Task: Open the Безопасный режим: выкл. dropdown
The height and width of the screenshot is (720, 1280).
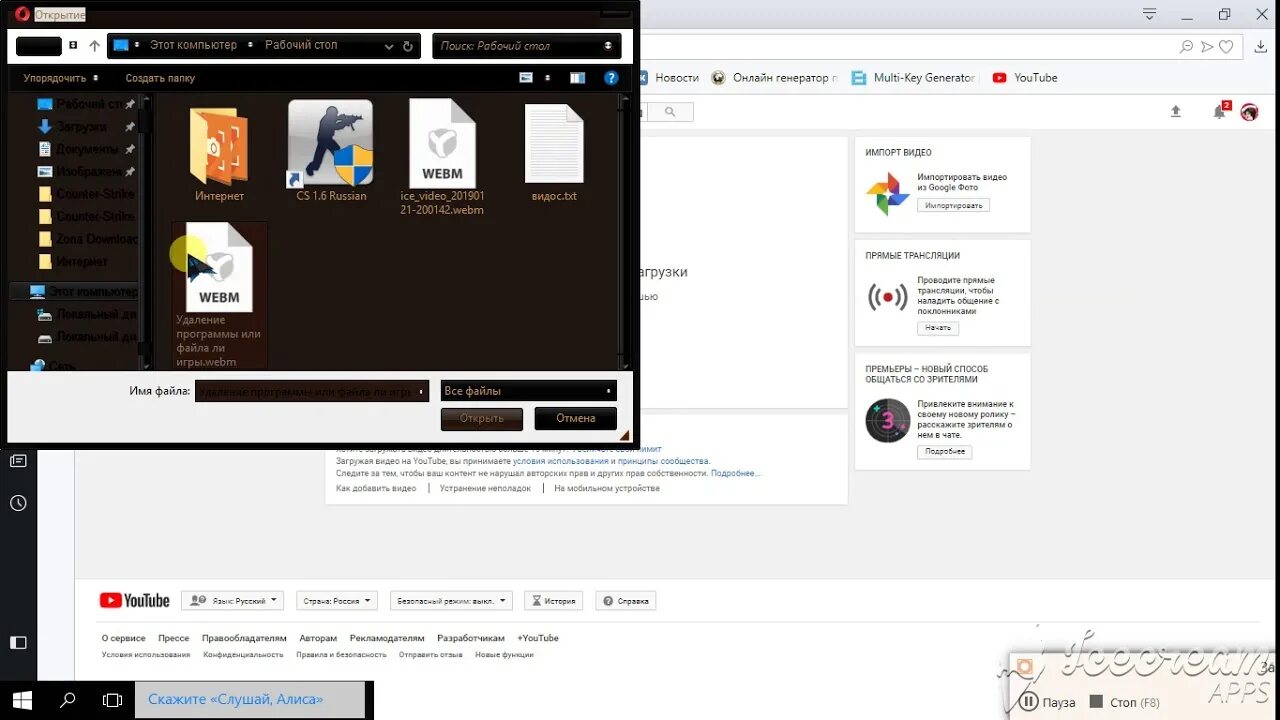Action: pyautogui.click(x=451, y=601)
